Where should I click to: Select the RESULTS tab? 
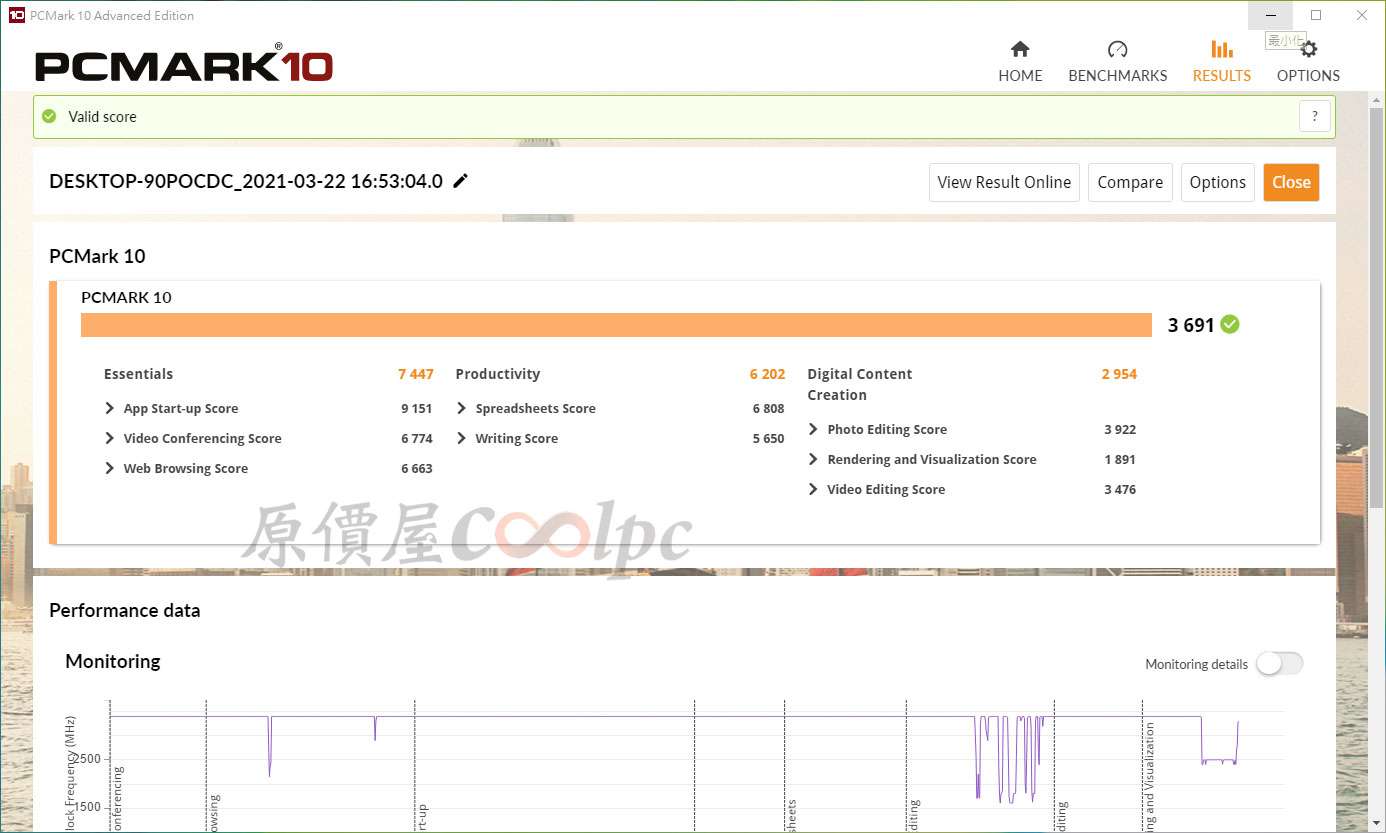pos(1221,62)
